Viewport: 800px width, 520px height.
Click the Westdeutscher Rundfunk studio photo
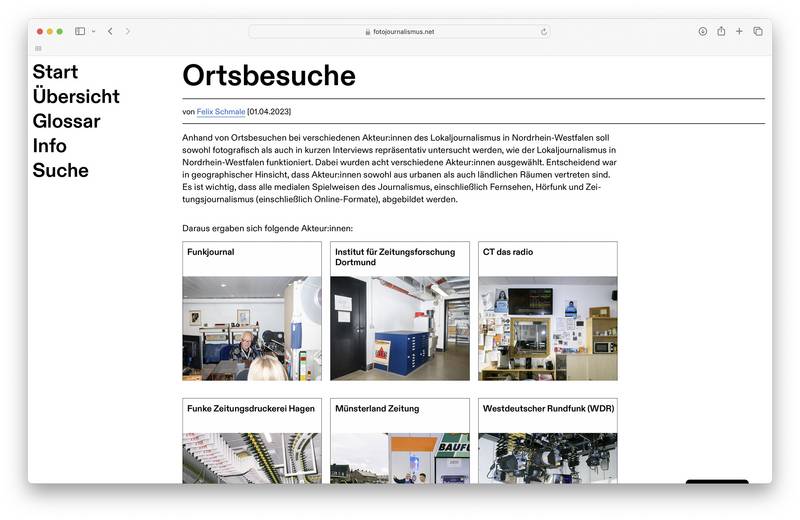[548, 458]
